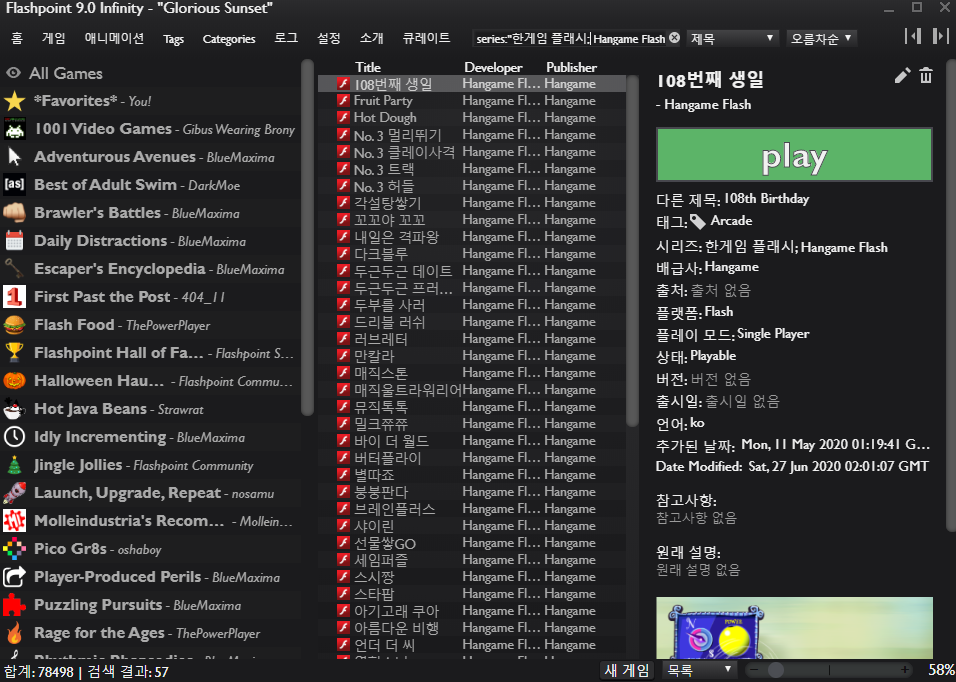Click the Player-Produced Perils share icon
The image size is (956, 682).
tap(15, 577)
